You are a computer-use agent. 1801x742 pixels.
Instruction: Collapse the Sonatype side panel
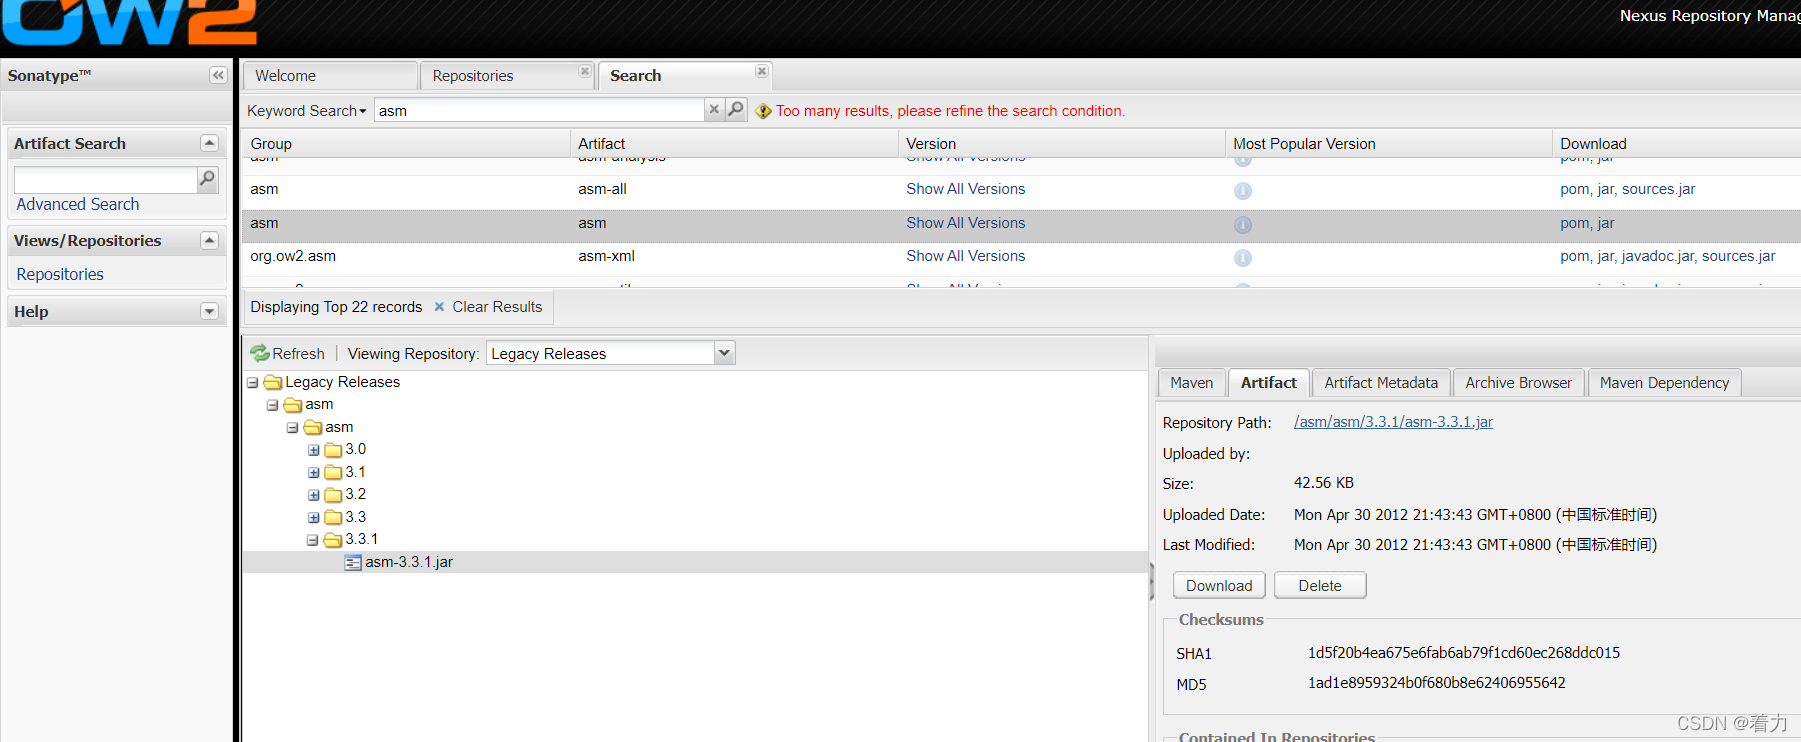[x=217, y=75]
